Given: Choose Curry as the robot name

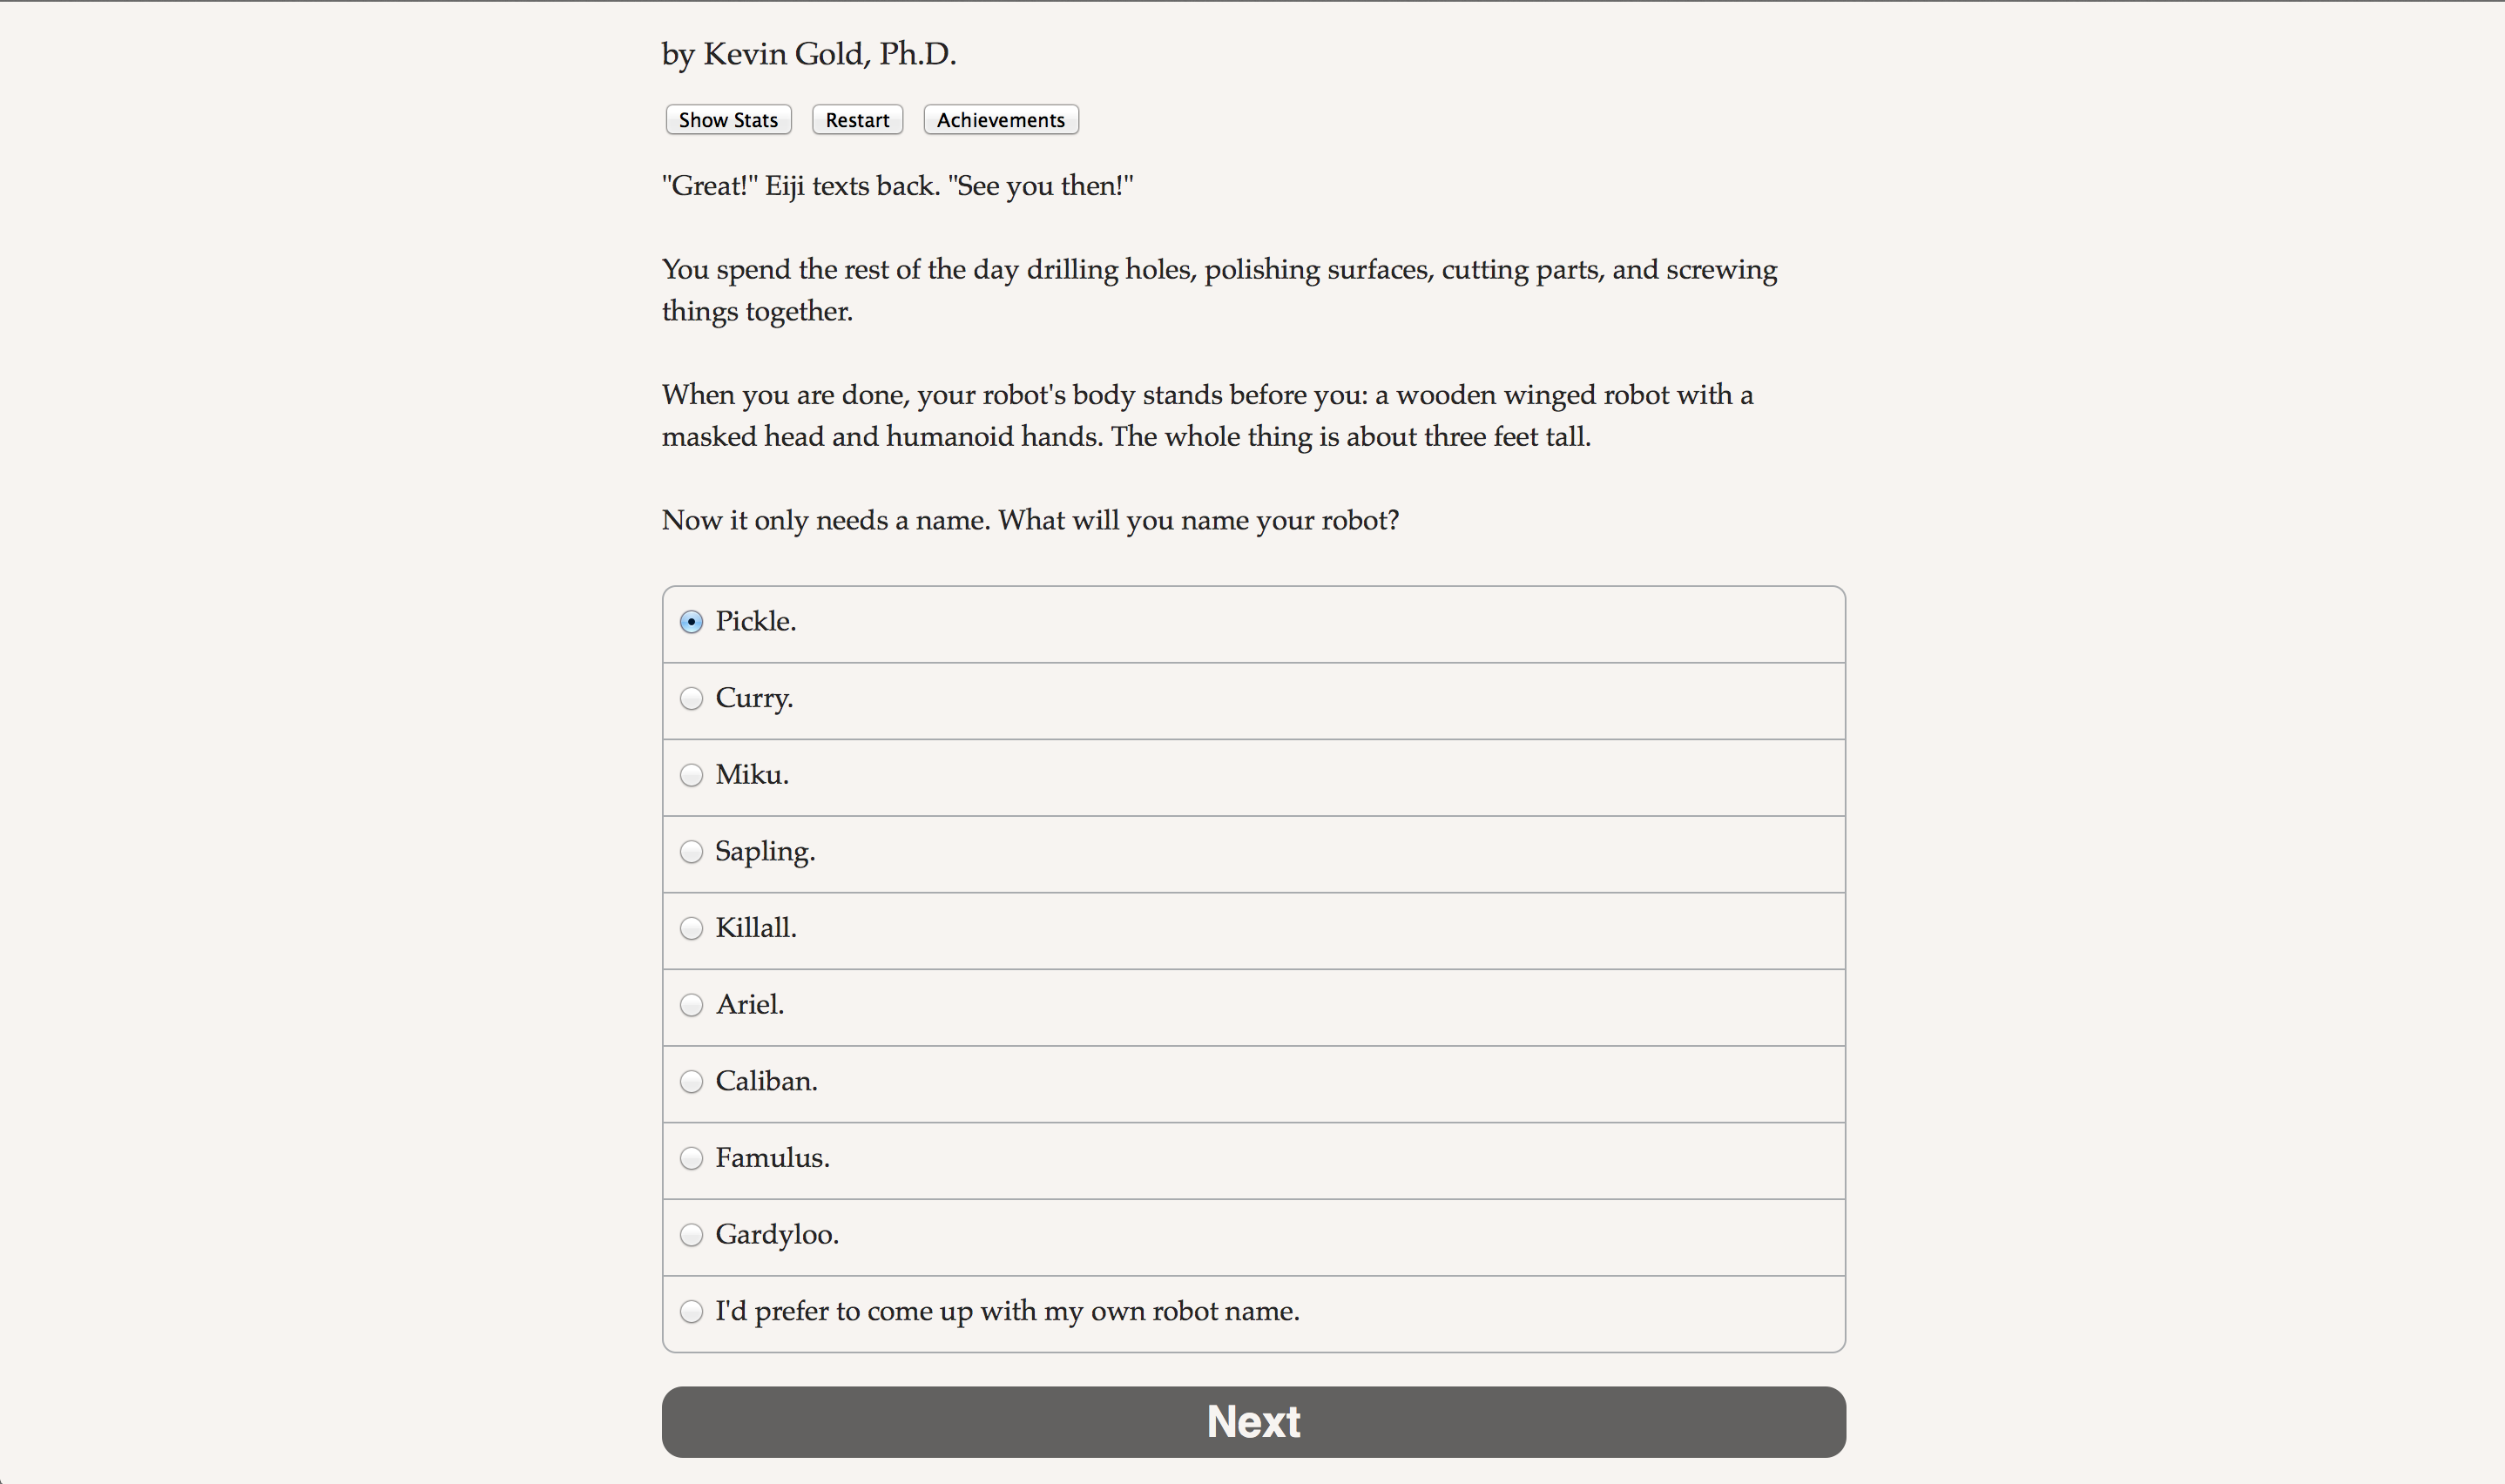Looking at the screenshot, I should click(691, 699).
